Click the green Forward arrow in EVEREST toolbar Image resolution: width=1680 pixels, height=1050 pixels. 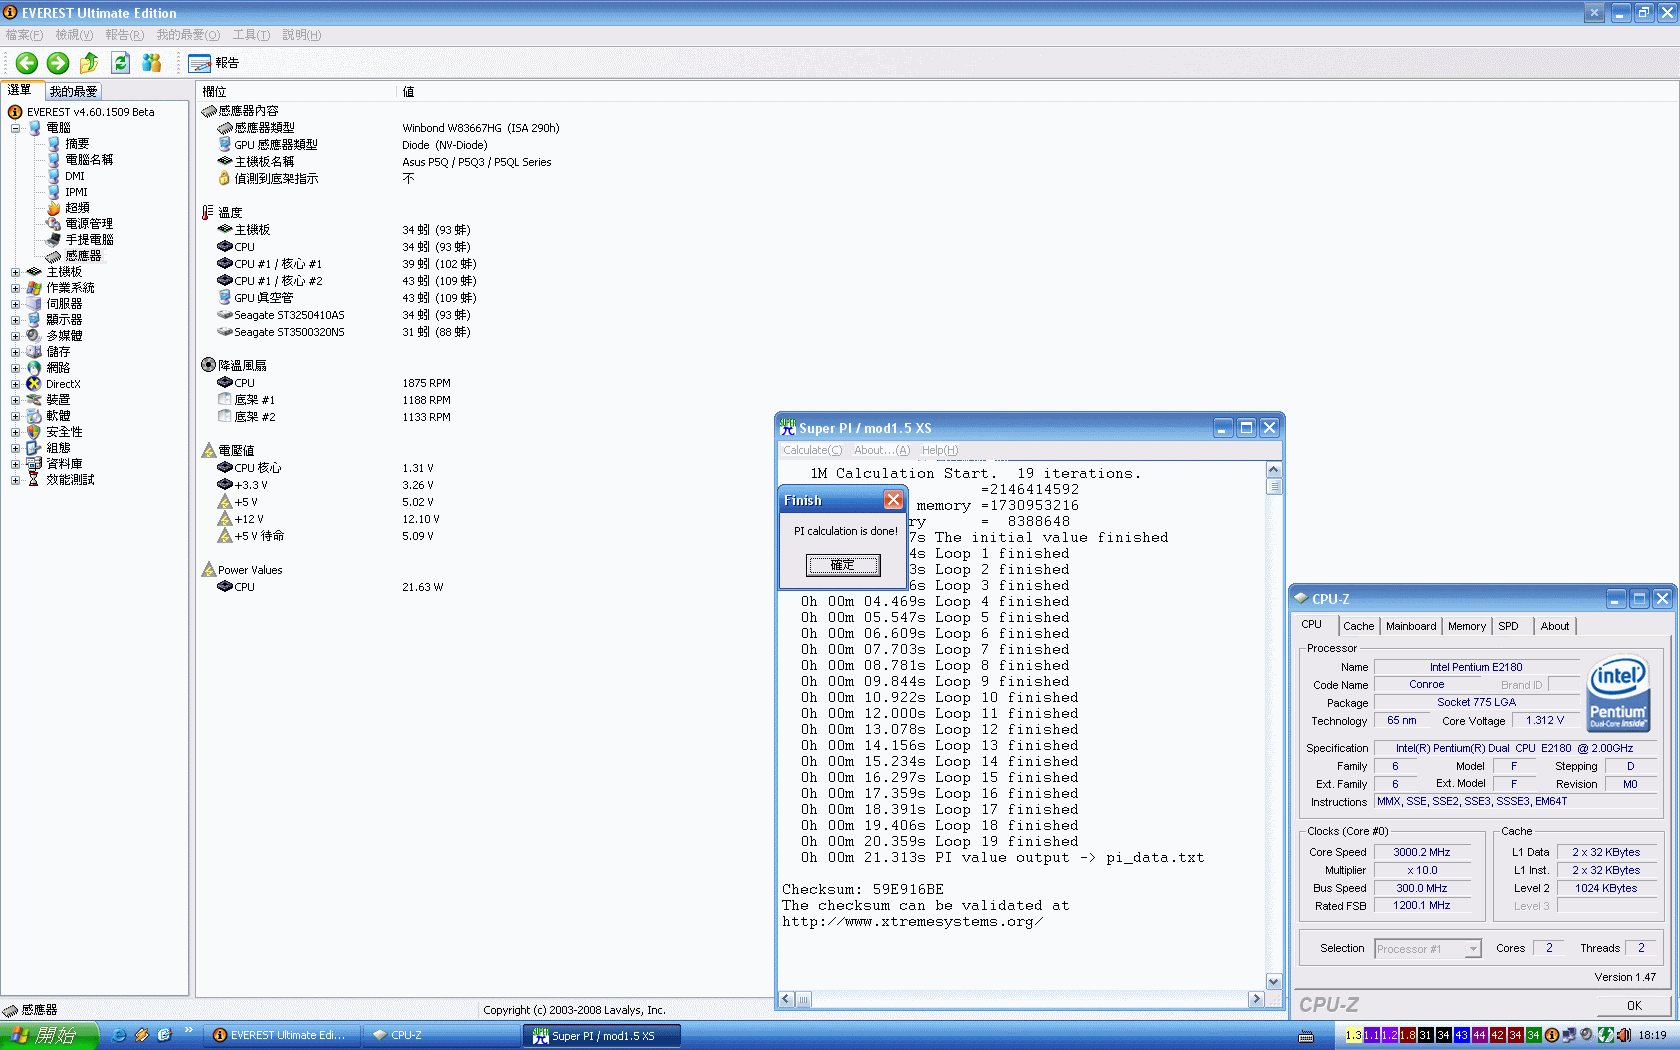pyautogui.click(x=58, y=63)
